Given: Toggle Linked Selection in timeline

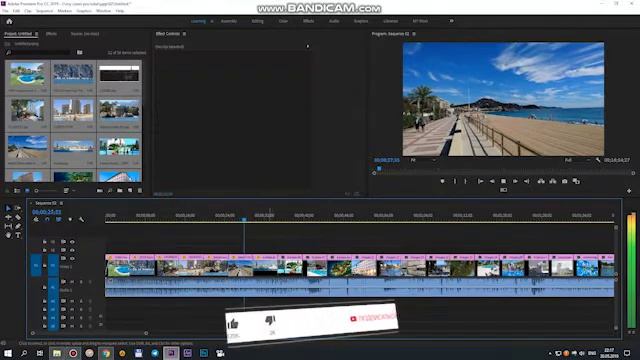Looking at the screenshot, I should coord(59,220).
